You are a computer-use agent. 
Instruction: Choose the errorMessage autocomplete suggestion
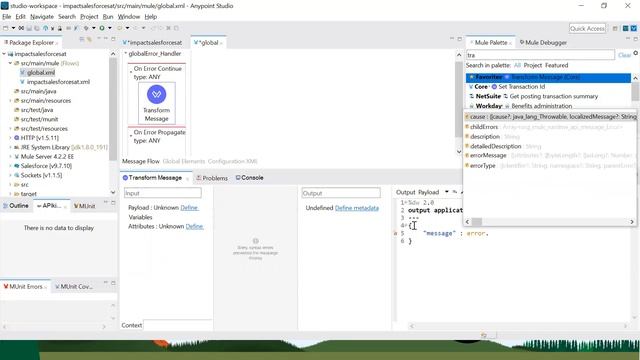click(549, 156)
